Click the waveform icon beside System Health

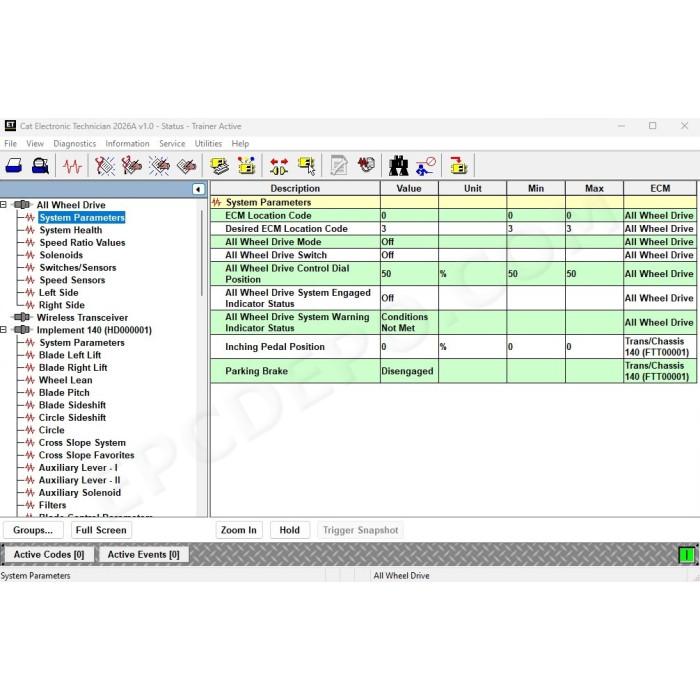(30, 230)
